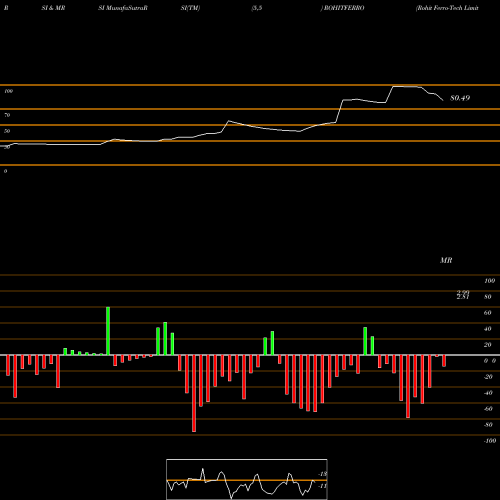Click the RSI end value 80.49
The width and height of the screenshot is (500, 500).
(x=460, y=98)
